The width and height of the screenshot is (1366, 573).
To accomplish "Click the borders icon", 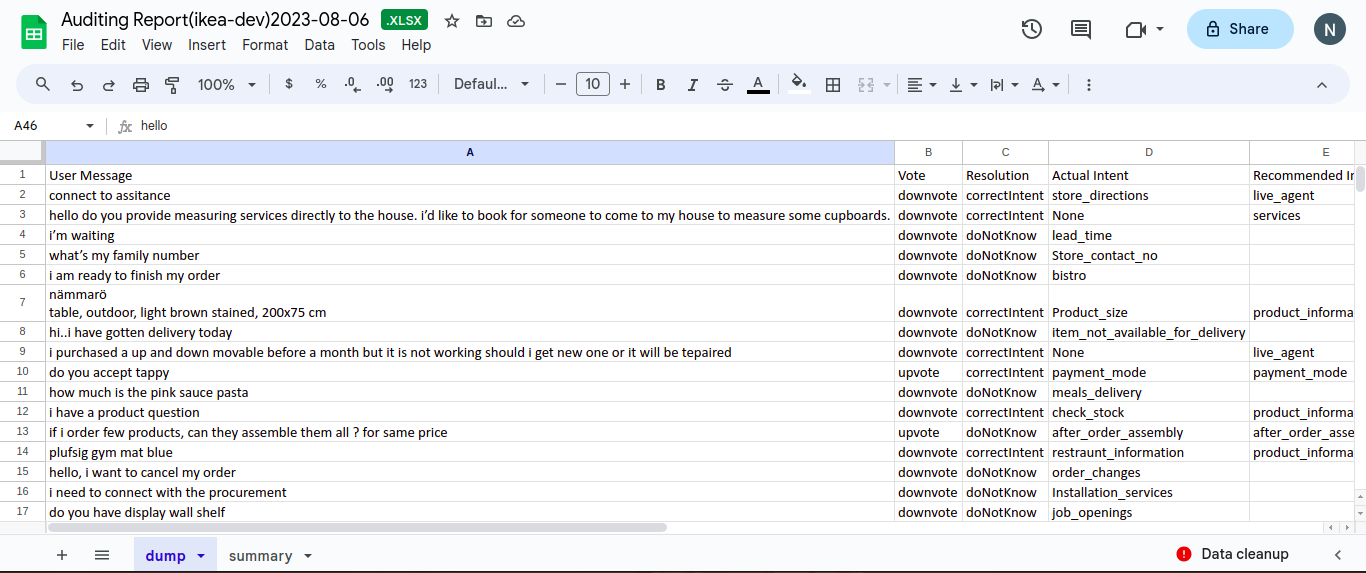I will [832, 85].
